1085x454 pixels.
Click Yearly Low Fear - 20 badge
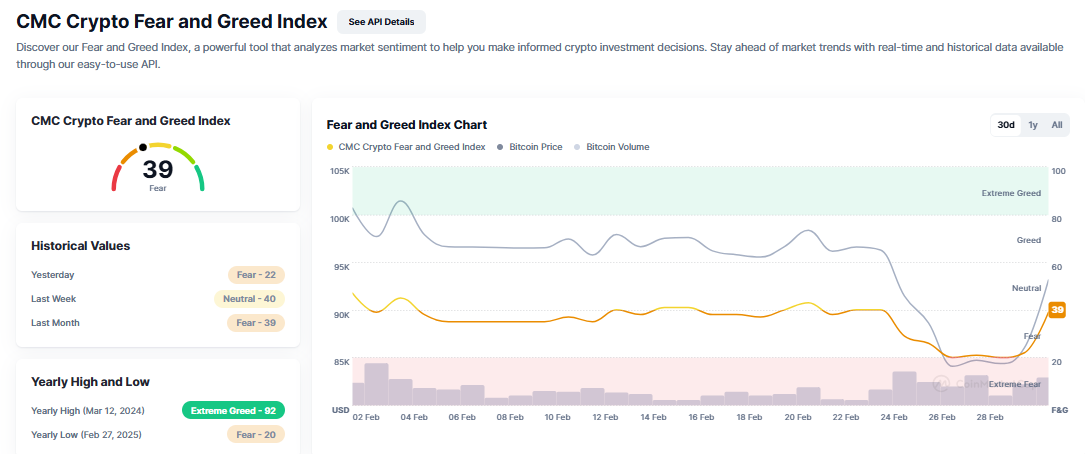(x=256, y=434)
